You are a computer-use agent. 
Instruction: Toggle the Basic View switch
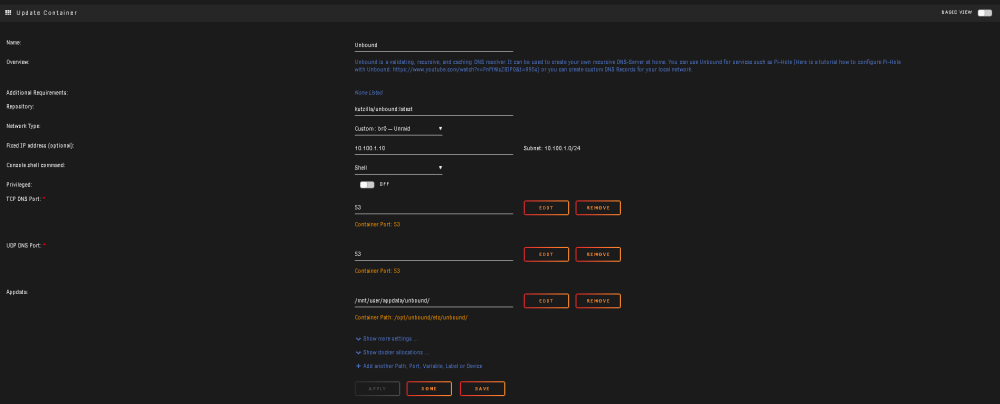tap(985, 13)
